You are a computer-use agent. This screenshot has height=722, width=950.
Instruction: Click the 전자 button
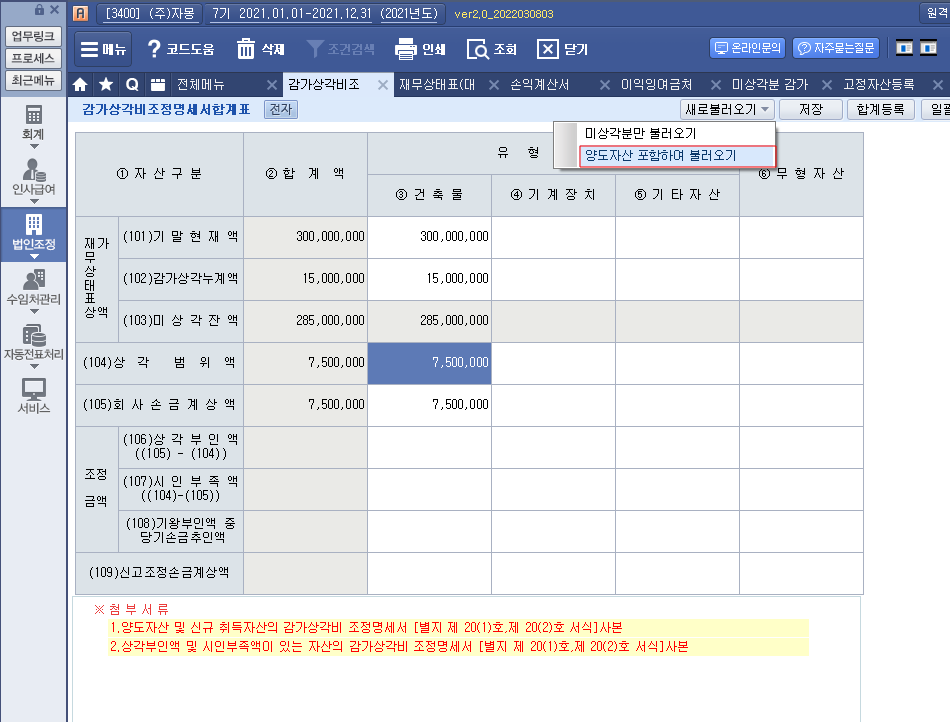tap(281, 110)
